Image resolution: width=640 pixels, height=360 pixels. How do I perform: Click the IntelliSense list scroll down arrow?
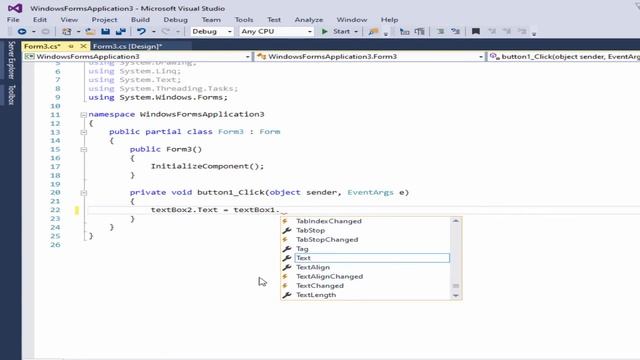[456, 296]
